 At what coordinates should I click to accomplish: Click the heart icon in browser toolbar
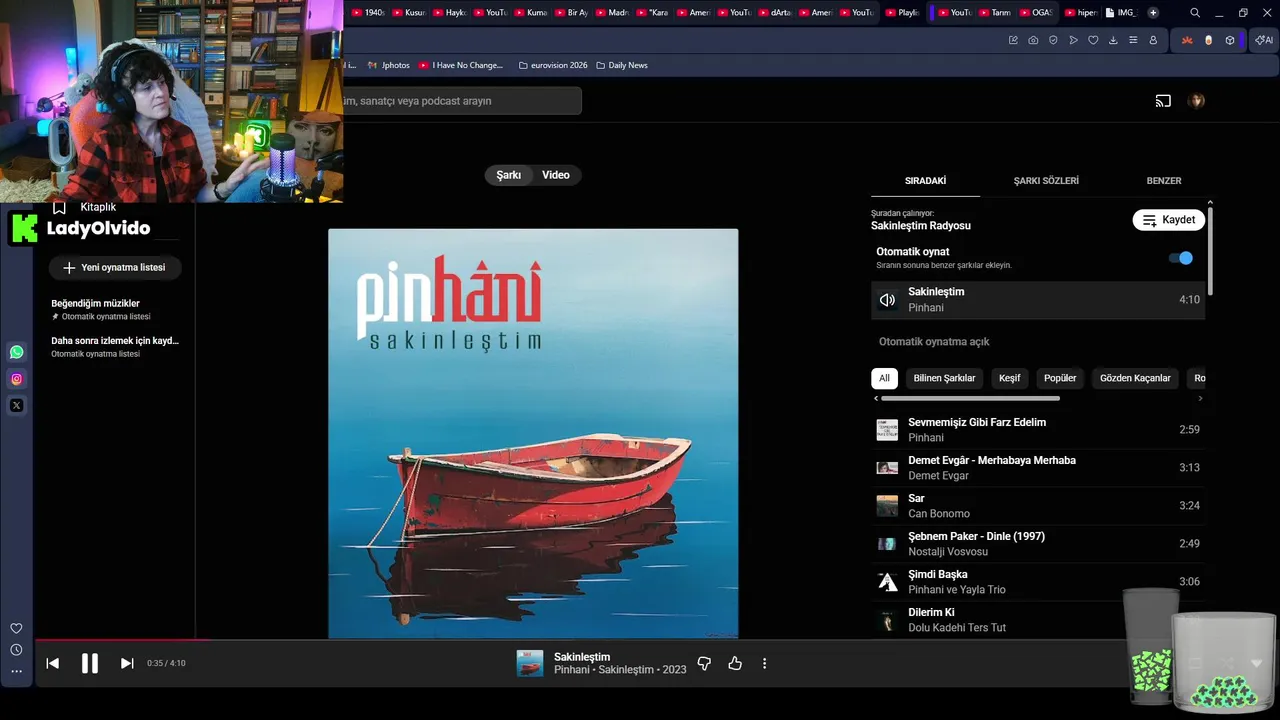(x=1093, y=40)
